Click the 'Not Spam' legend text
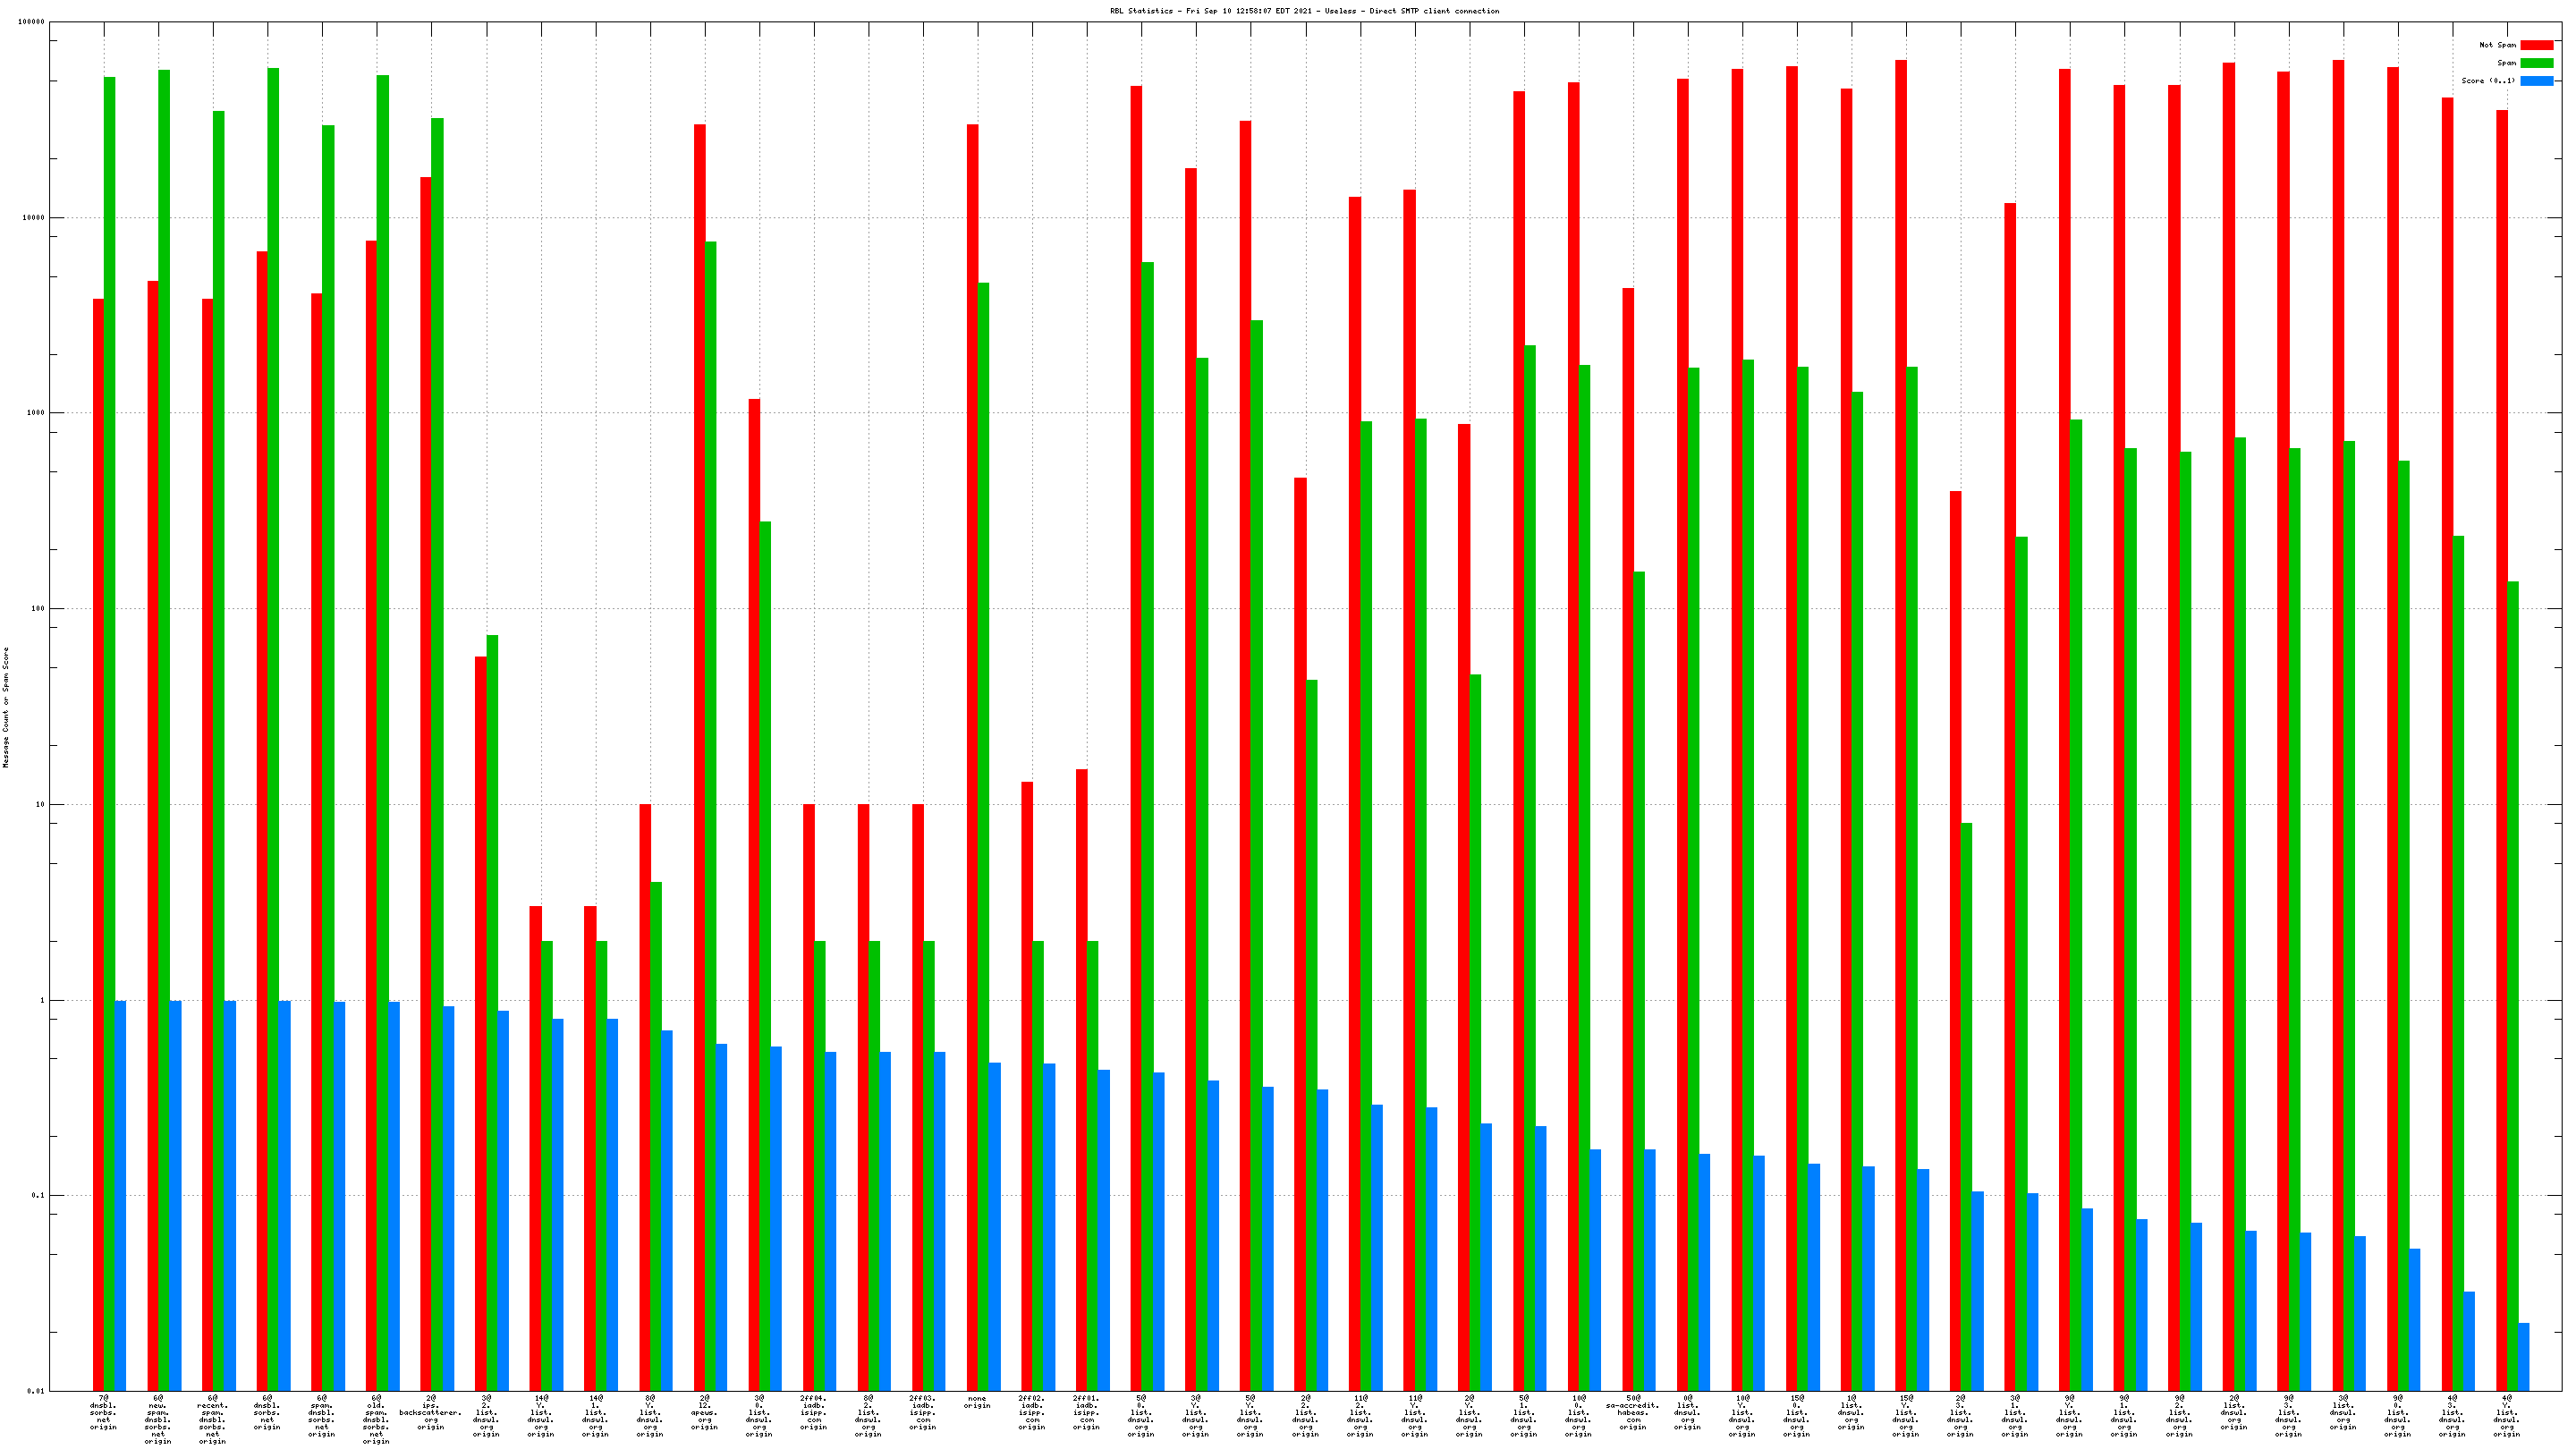 (2497, 45)
